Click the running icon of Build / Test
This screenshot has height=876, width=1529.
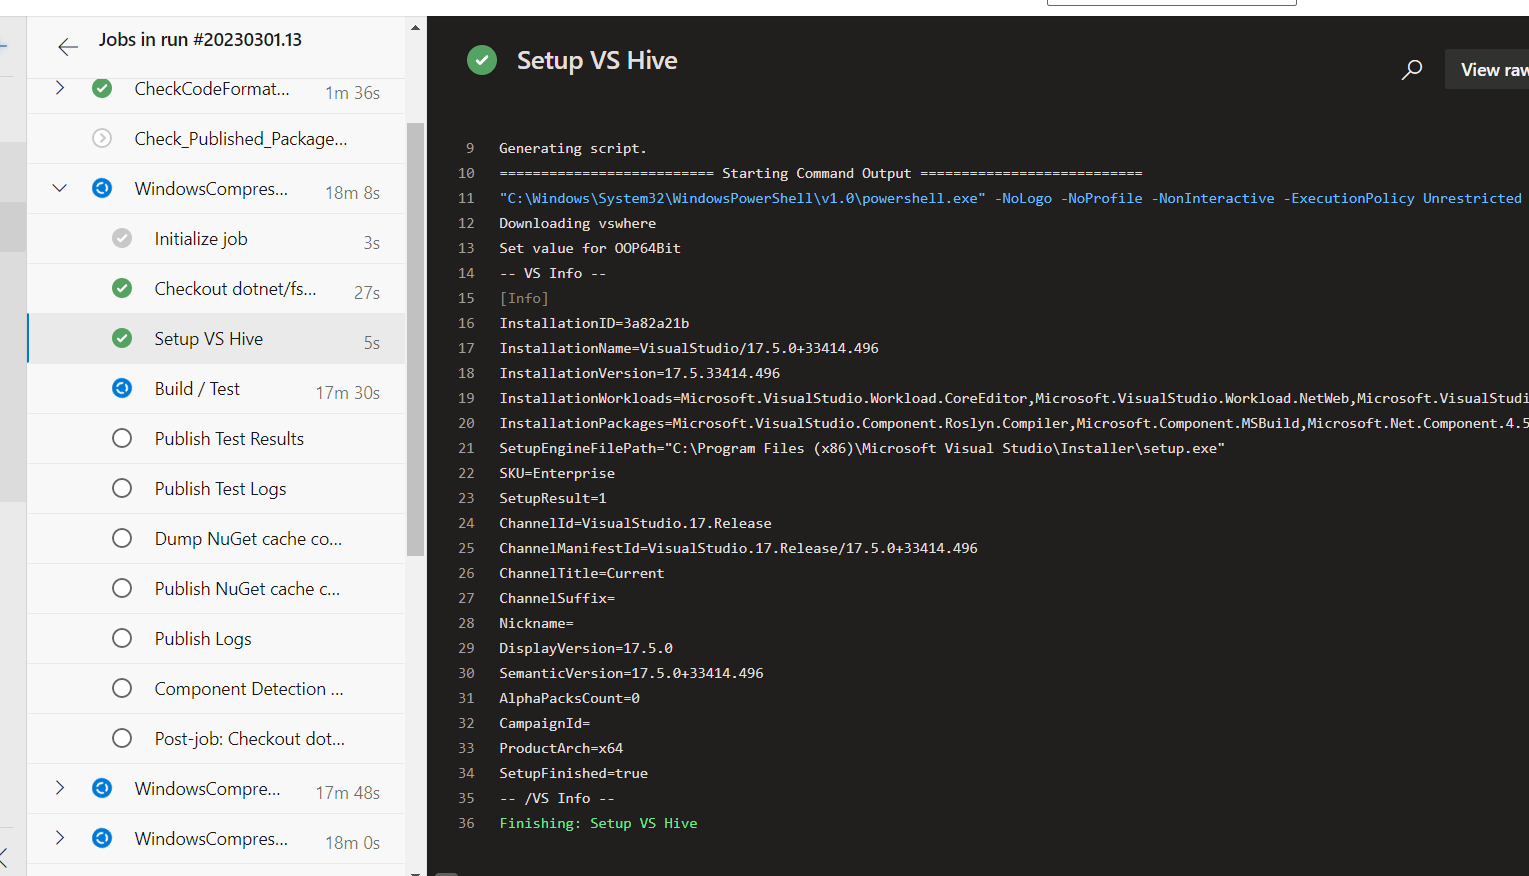(x=122, y=388)
